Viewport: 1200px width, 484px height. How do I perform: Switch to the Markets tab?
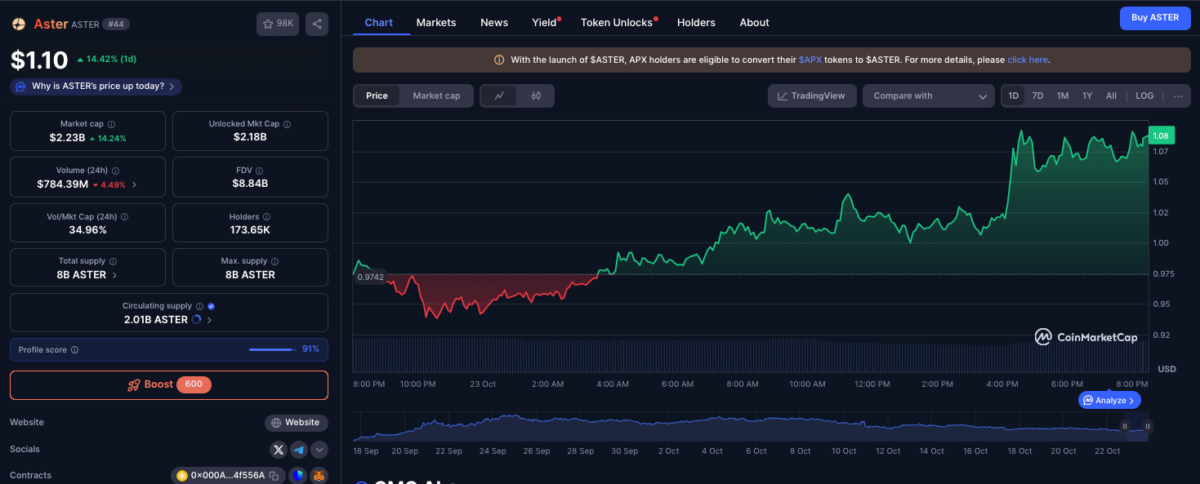436,22
